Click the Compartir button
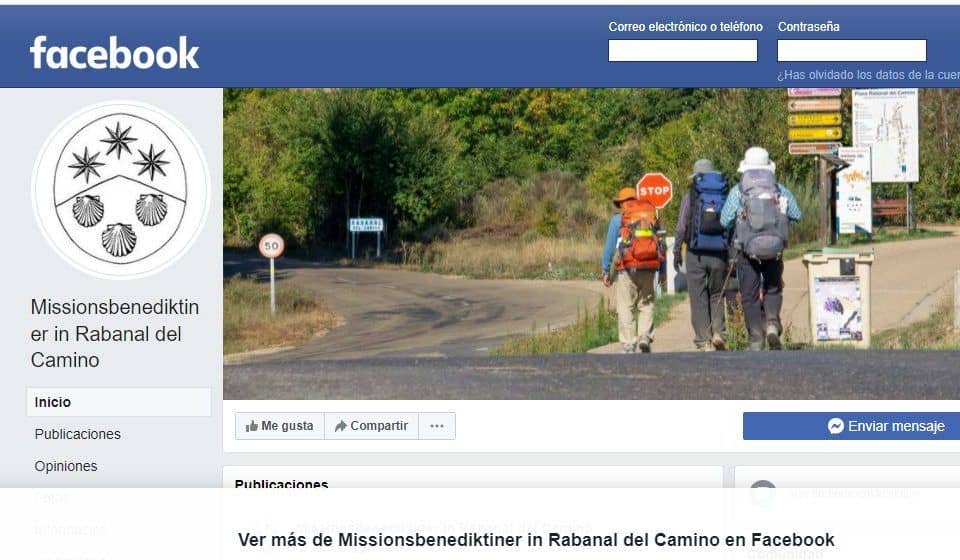 372,426
